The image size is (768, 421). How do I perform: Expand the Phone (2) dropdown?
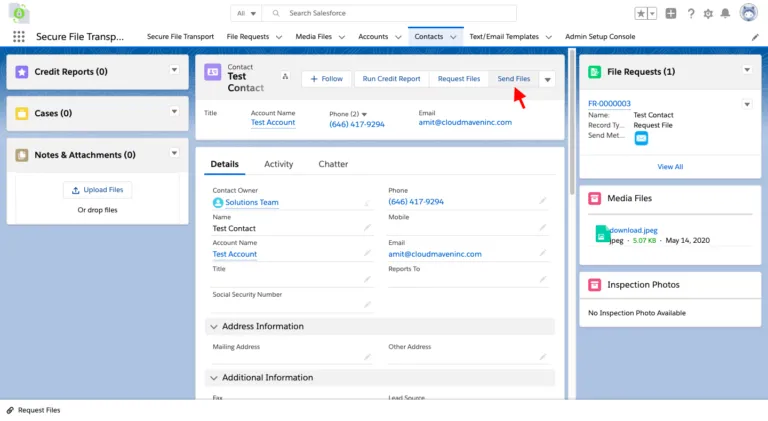coord(364,115)
